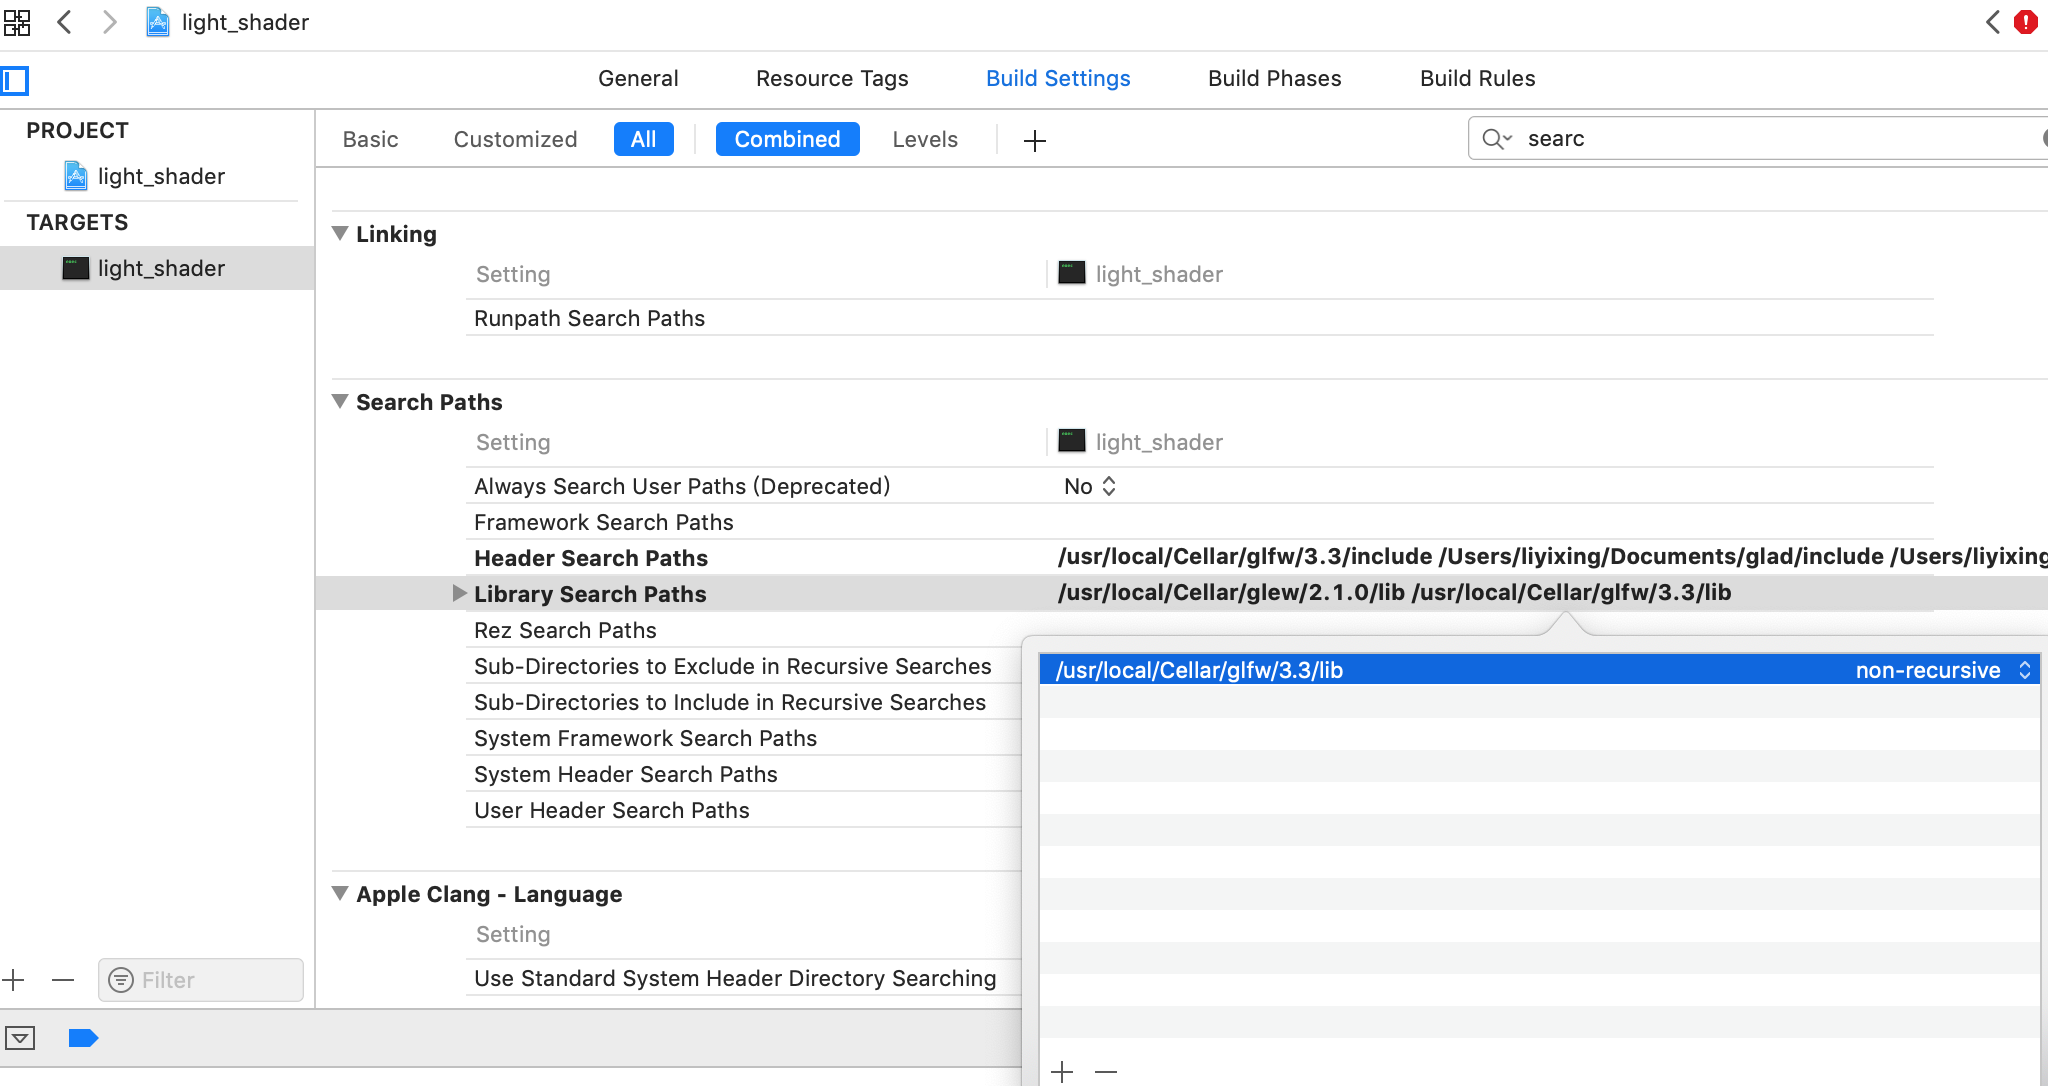Remove the selected path using minus button
This screenshot has height=1086, width=2048.
point(1106,1072)
